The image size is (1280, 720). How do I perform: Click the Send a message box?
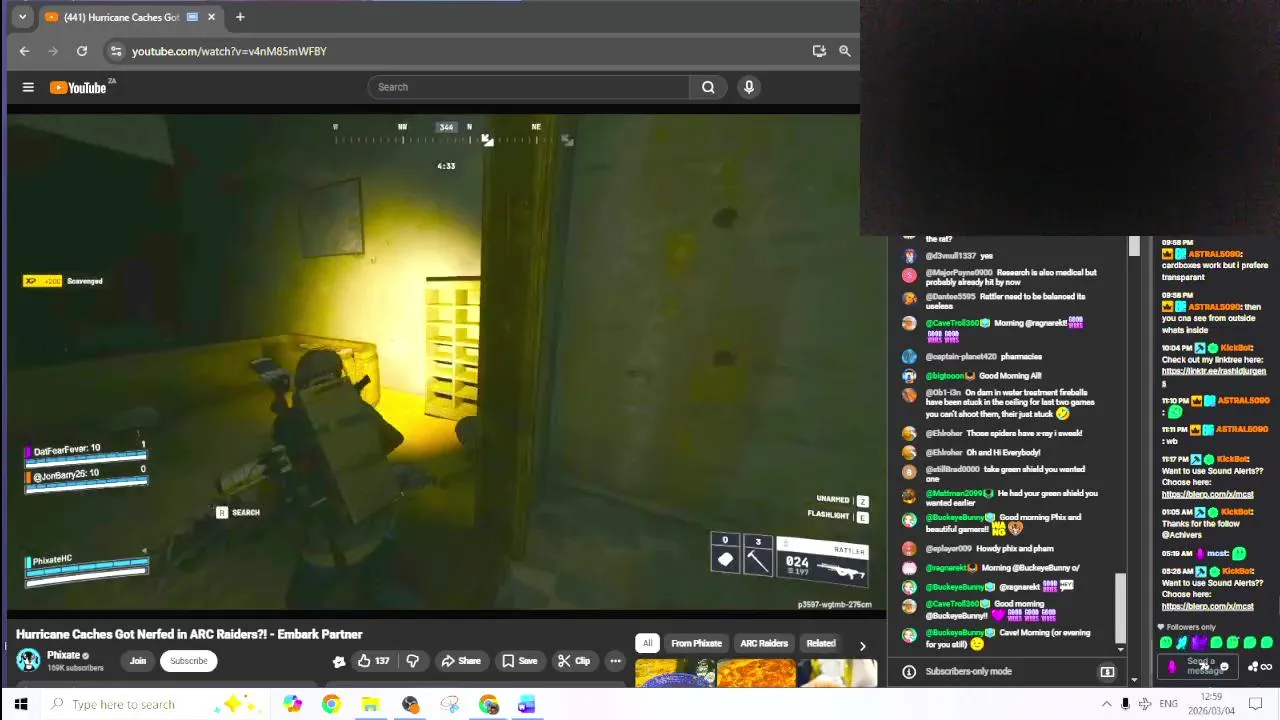[1200, 666]
